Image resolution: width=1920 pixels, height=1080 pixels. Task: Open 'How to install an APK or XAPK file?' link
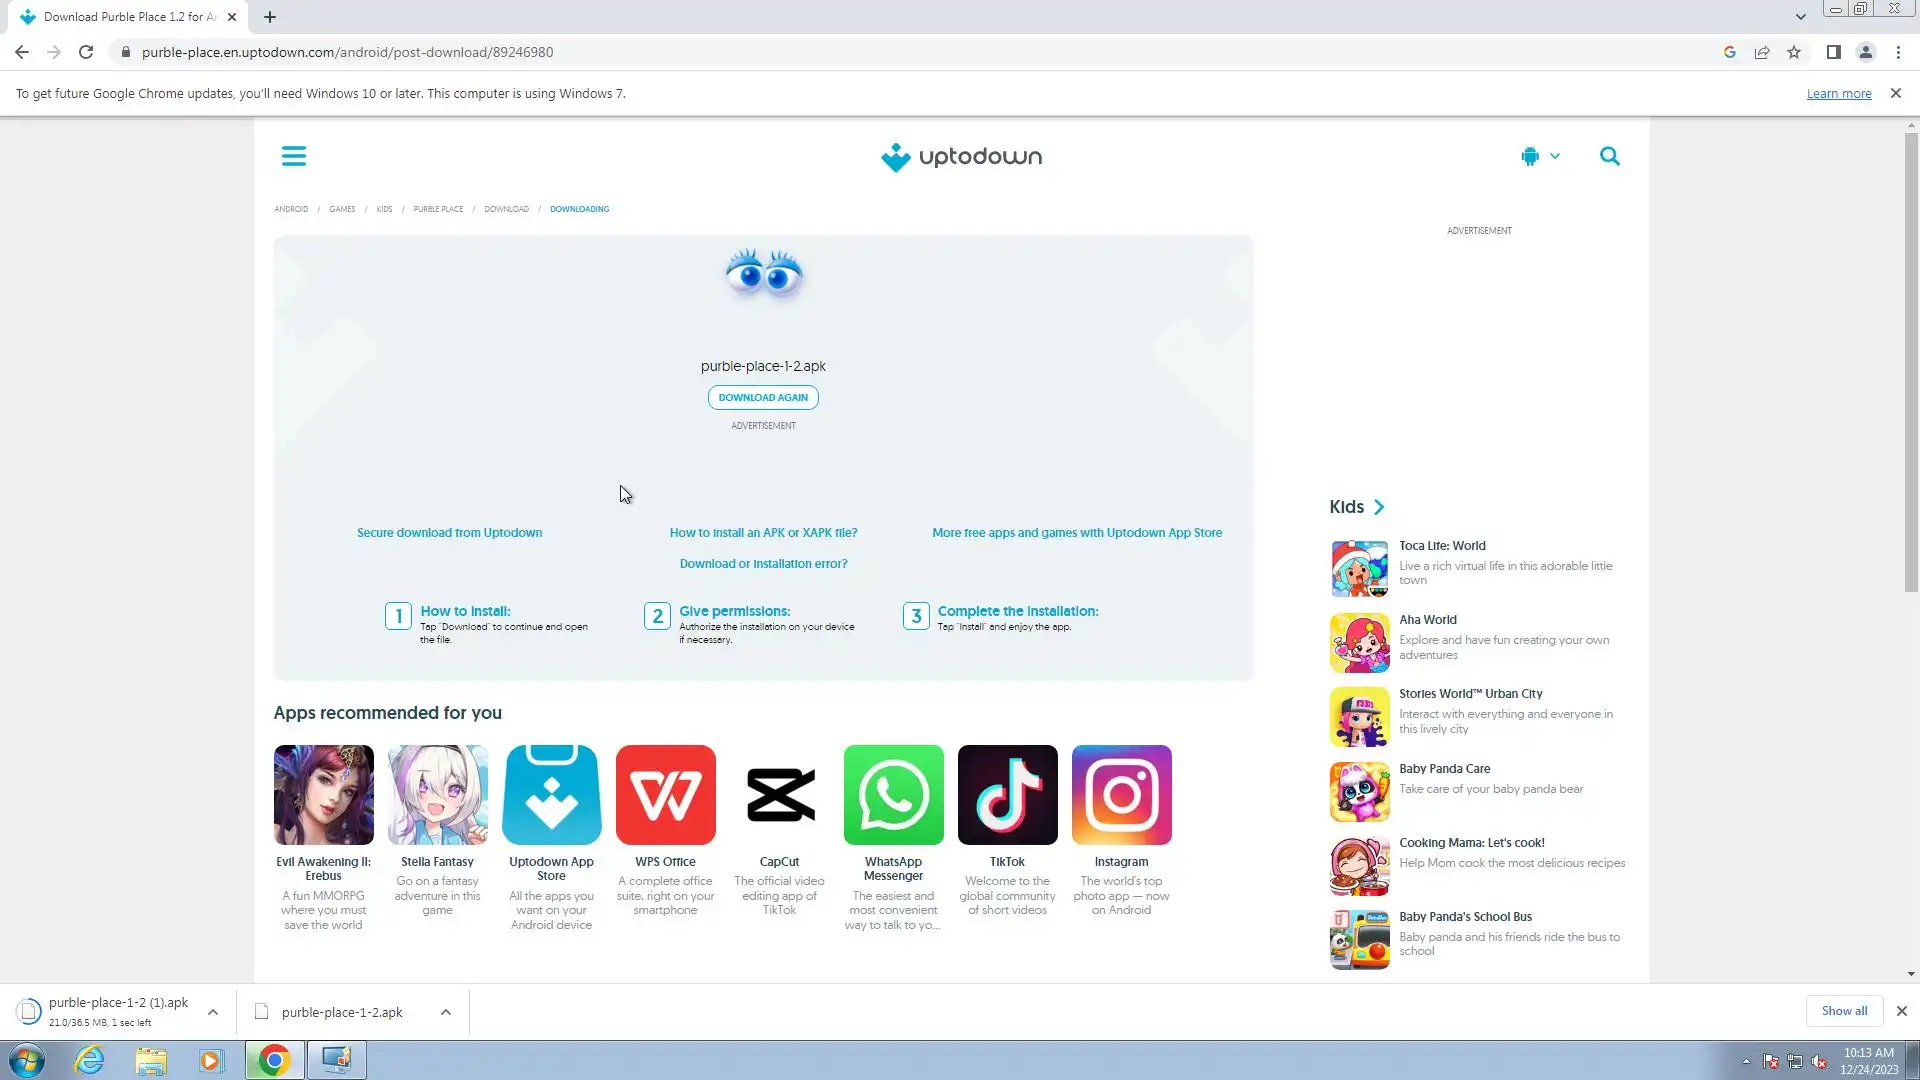coord(763,533)
